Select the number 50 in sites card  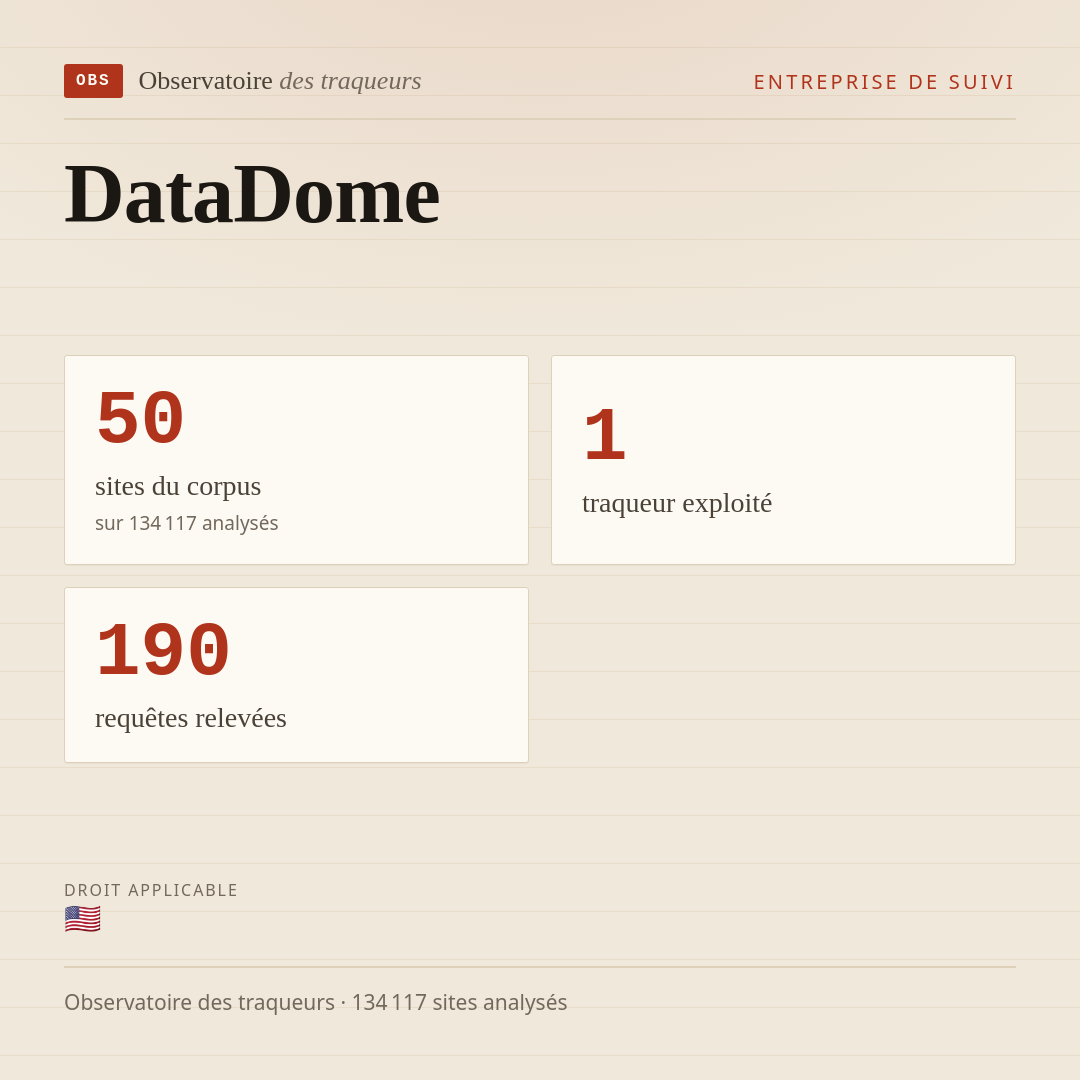pyautogui.click(x=140, y=419)
